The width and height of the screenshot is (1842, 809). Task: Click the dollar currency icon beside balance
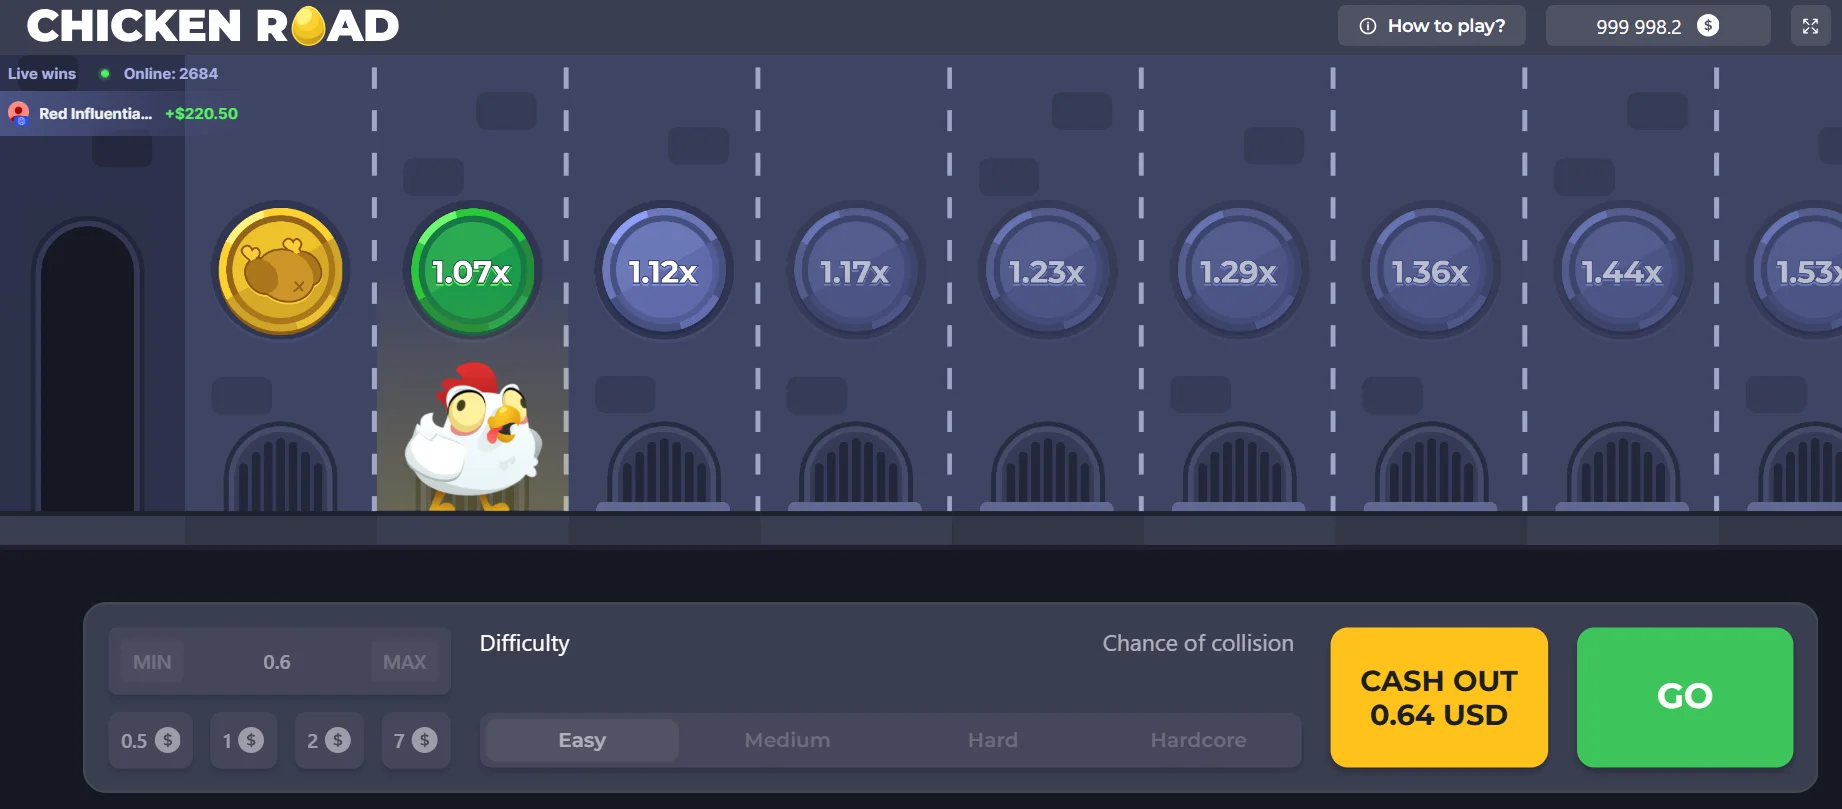tap(1708, 26)
